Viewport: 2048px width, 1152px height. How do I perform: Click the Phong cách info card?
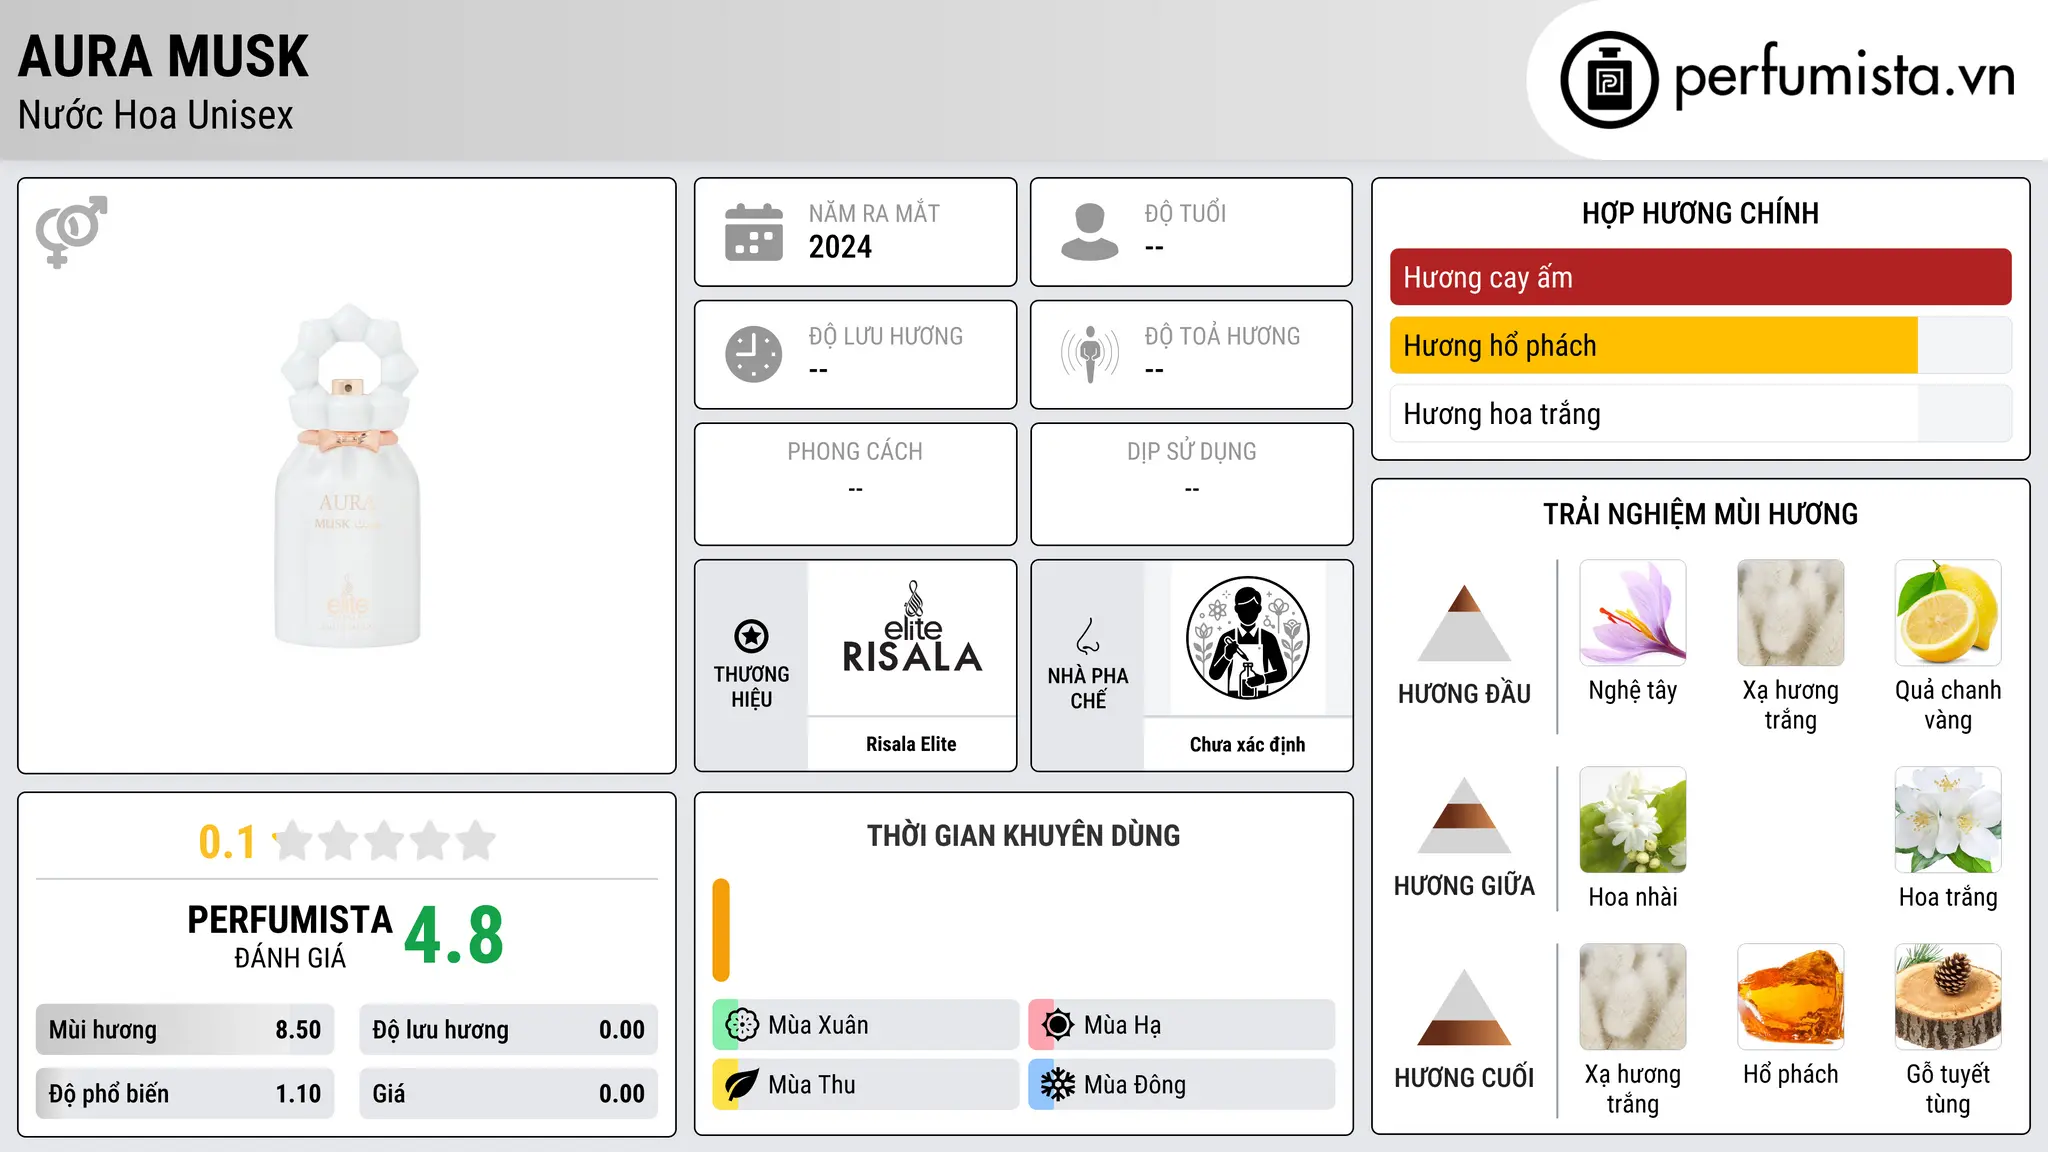855,484
